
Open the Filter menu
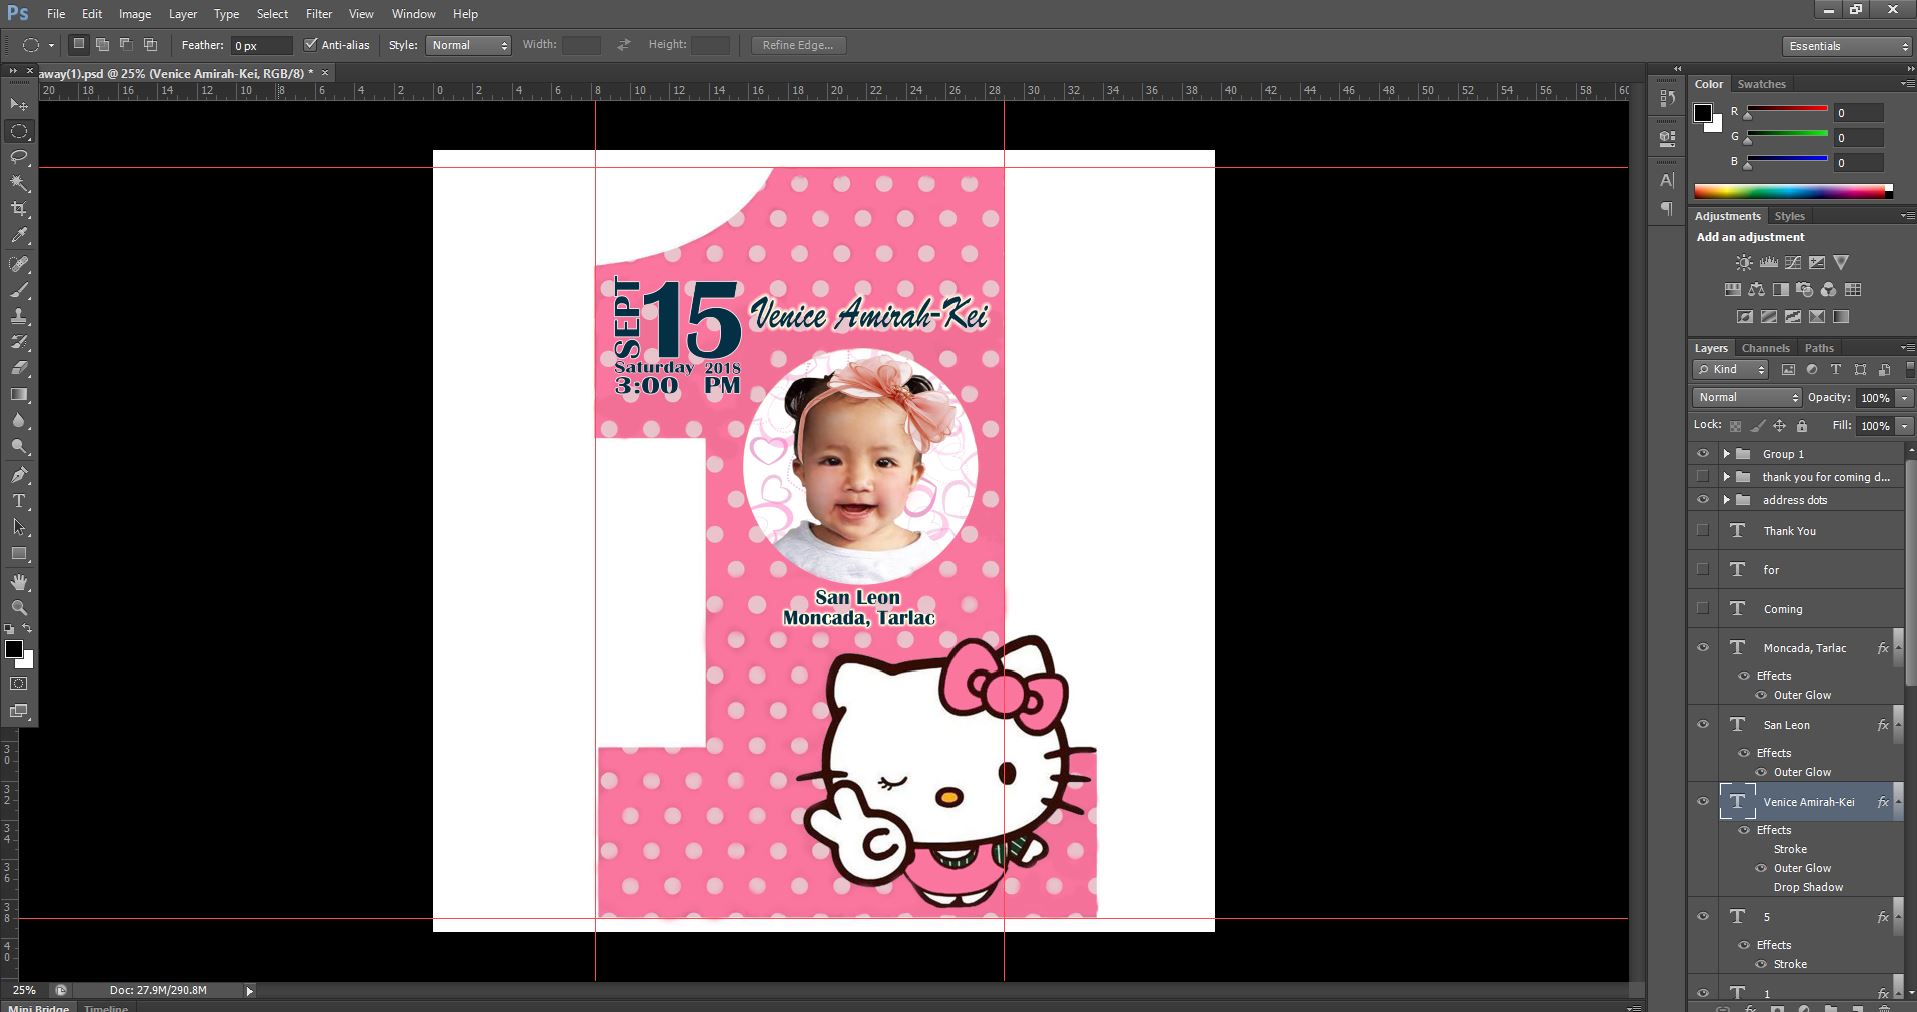(x=319, y=14)
